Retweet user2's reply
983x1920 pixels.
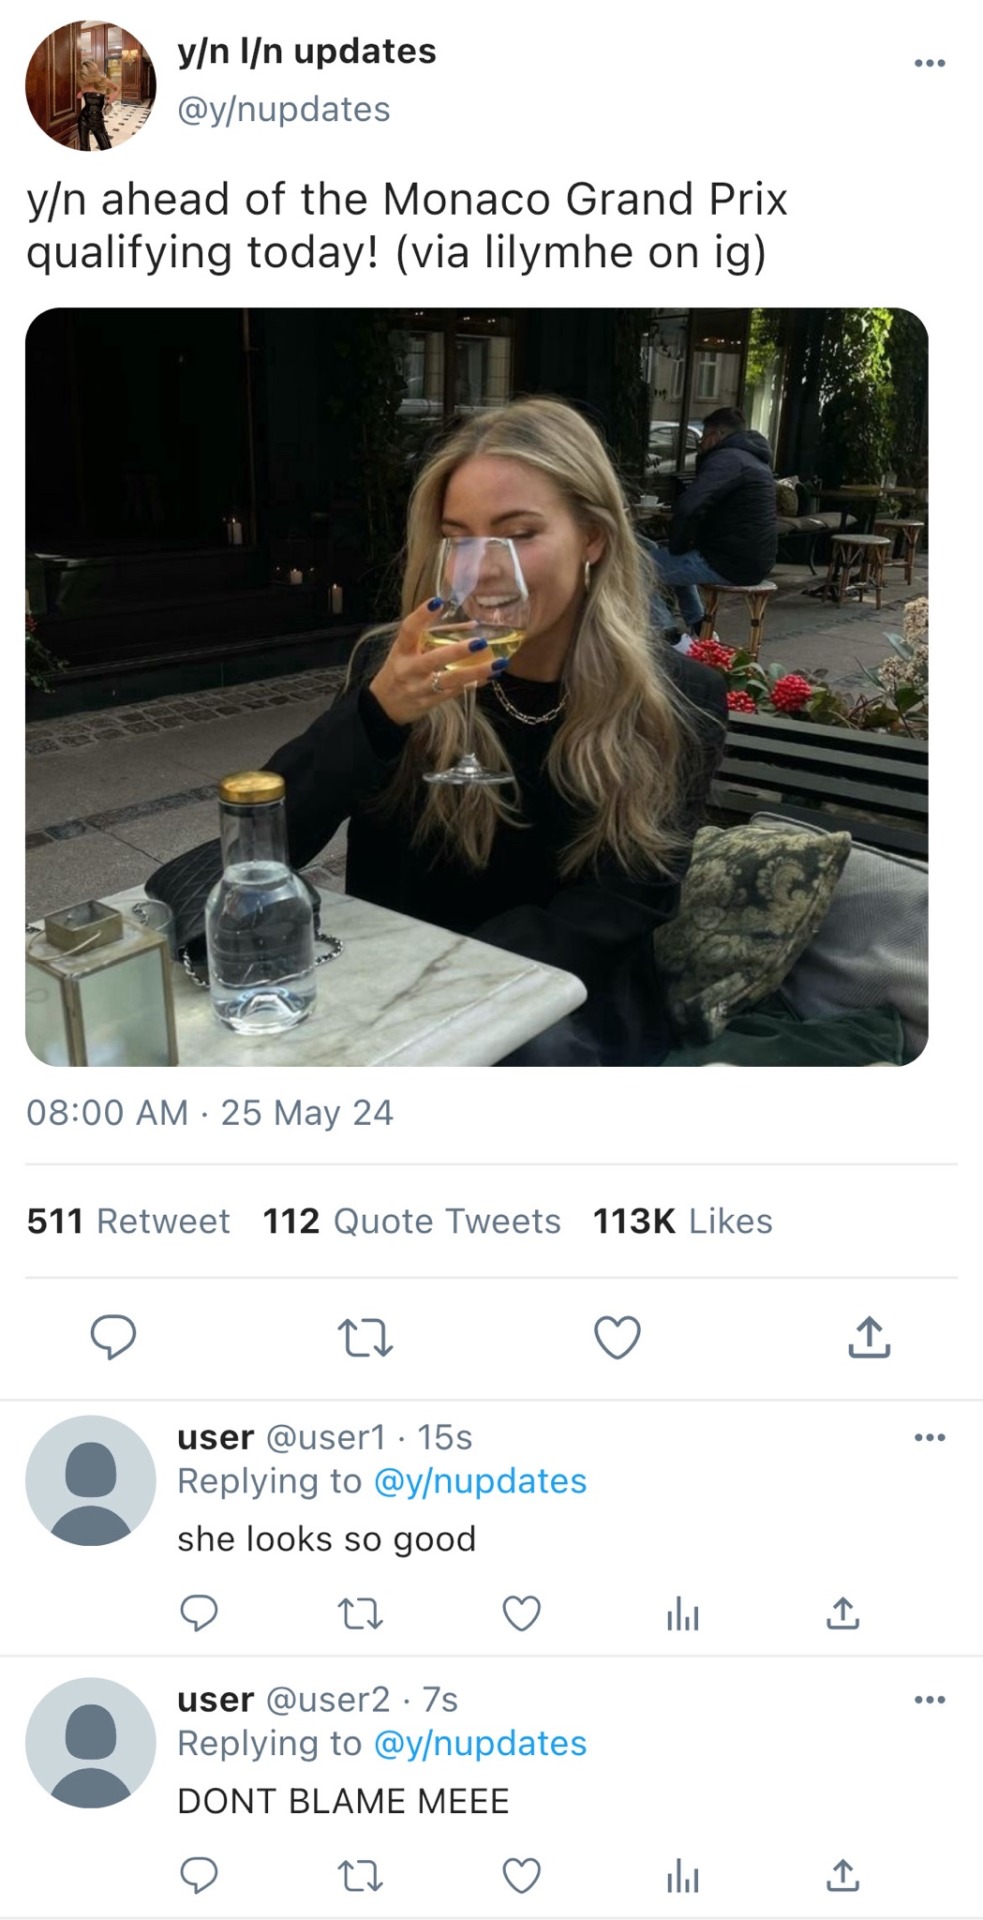[360, 1875]
